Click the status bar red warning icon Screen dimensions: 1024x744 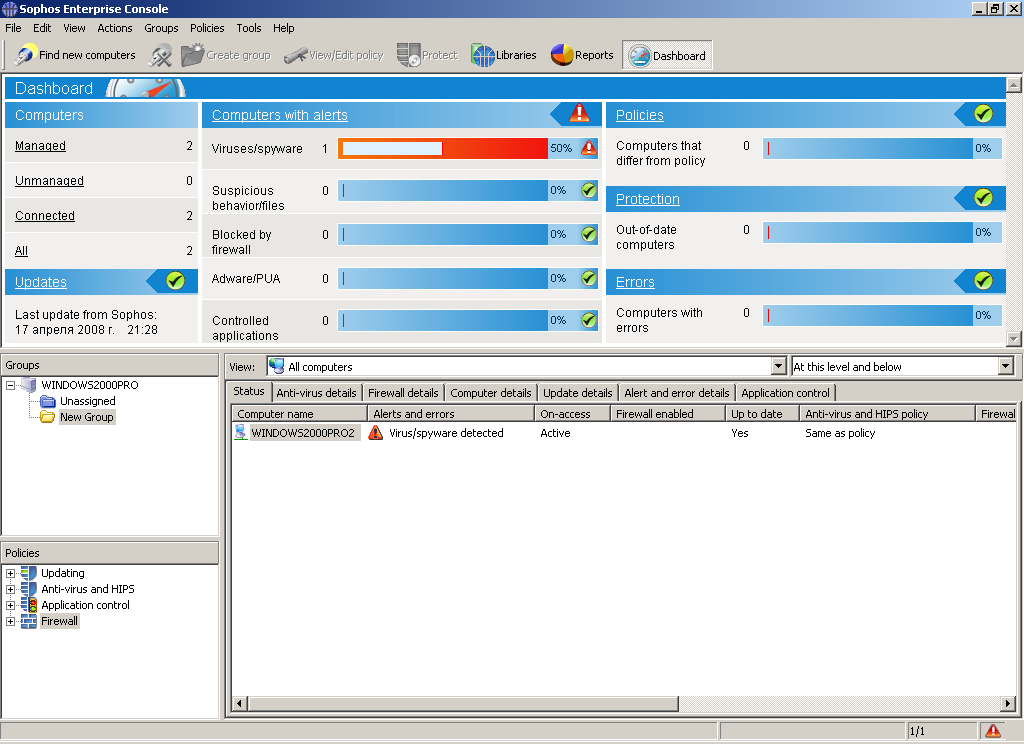993,731
